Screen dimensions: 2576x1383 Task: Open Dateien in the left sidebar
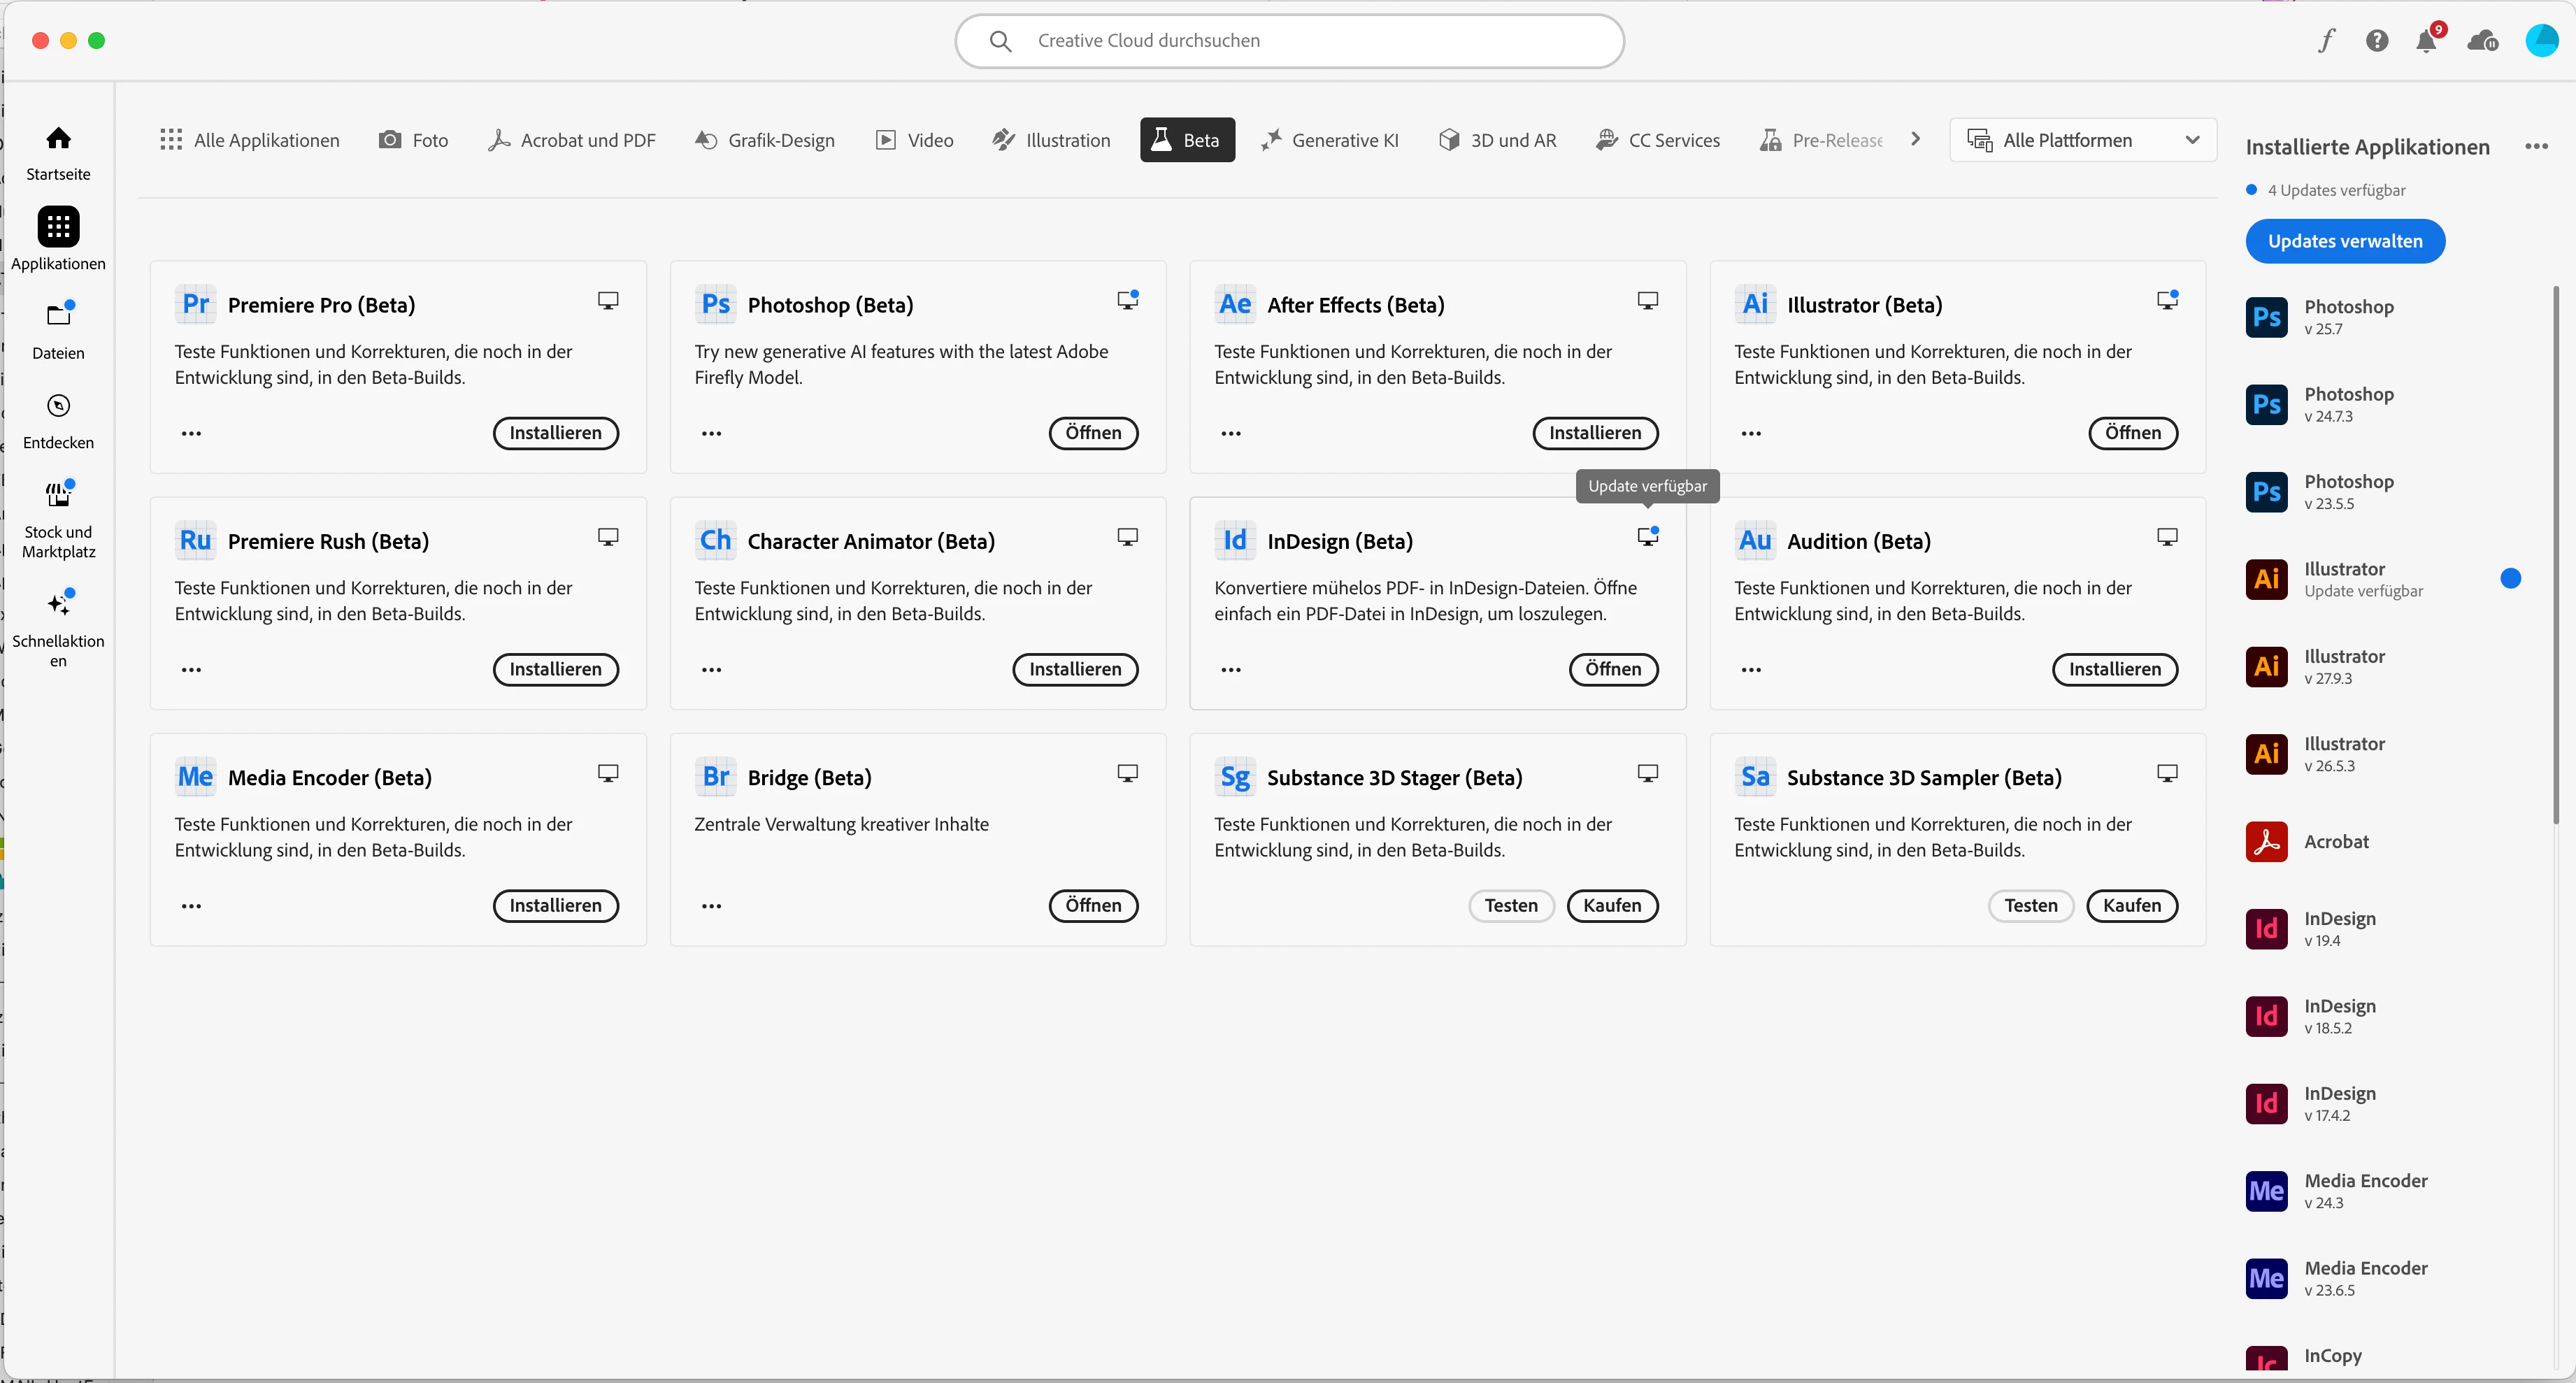58,329
